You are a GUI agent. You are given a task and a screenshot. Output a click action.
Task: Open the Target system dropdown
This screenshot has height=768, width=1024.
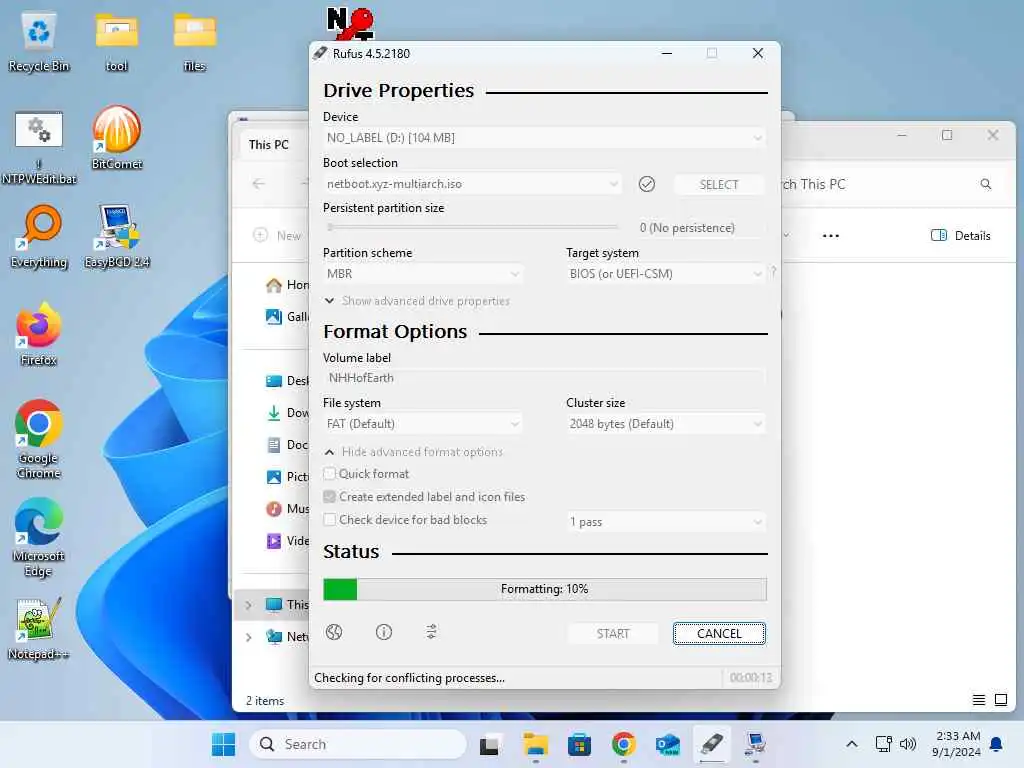coord(665,274)
